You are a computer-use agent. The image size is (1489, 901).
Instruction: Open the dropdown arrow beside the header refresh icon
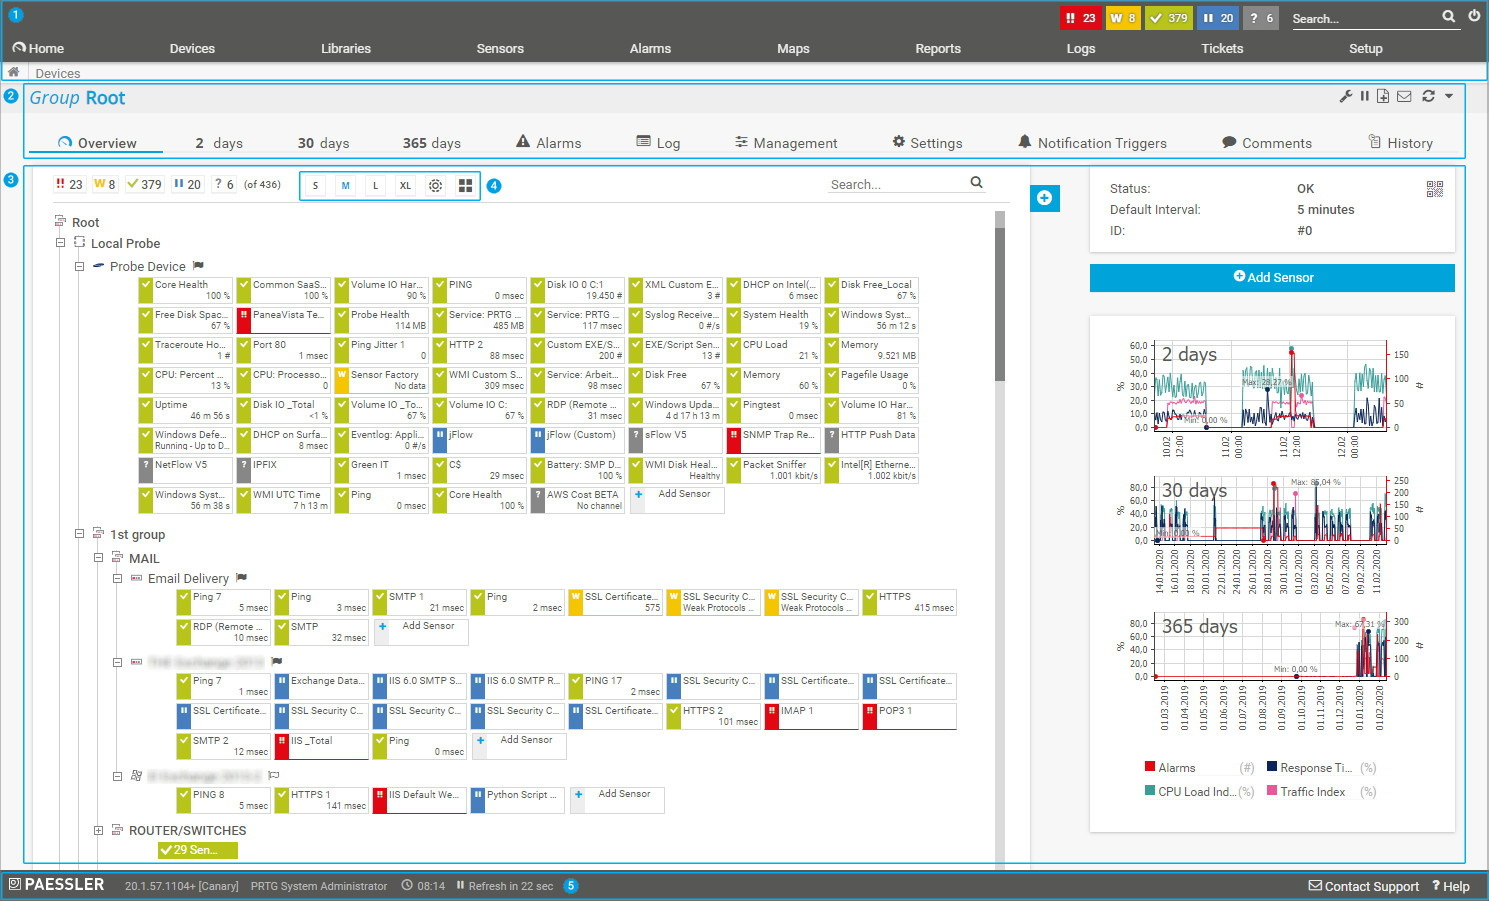(1449, 97)
